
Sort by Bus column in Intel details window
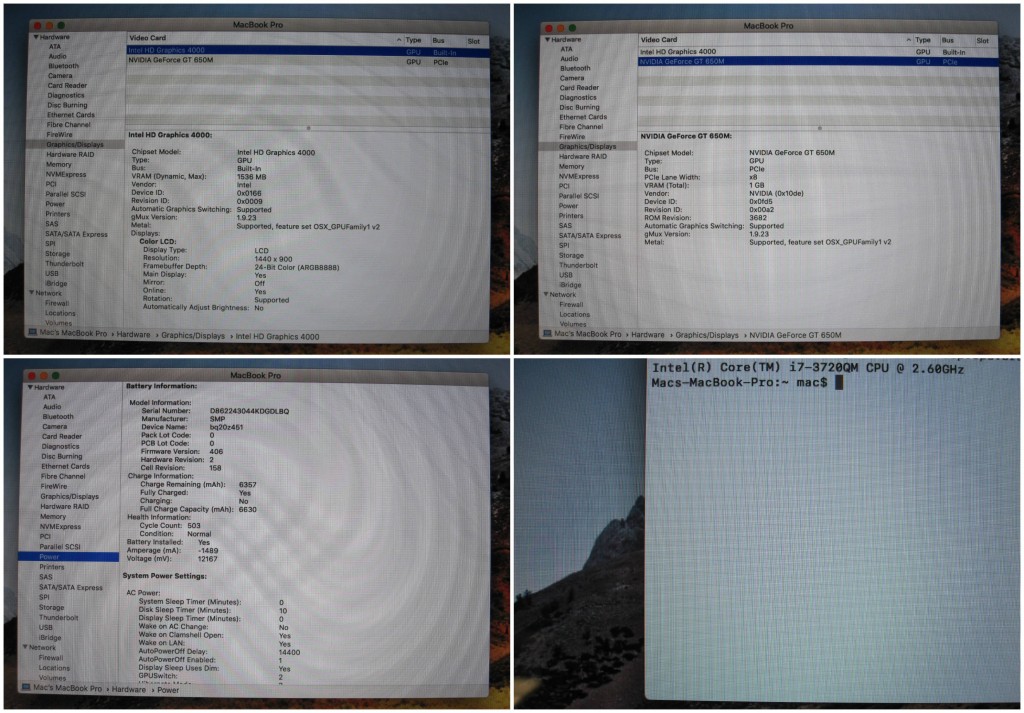click(438, 40)
